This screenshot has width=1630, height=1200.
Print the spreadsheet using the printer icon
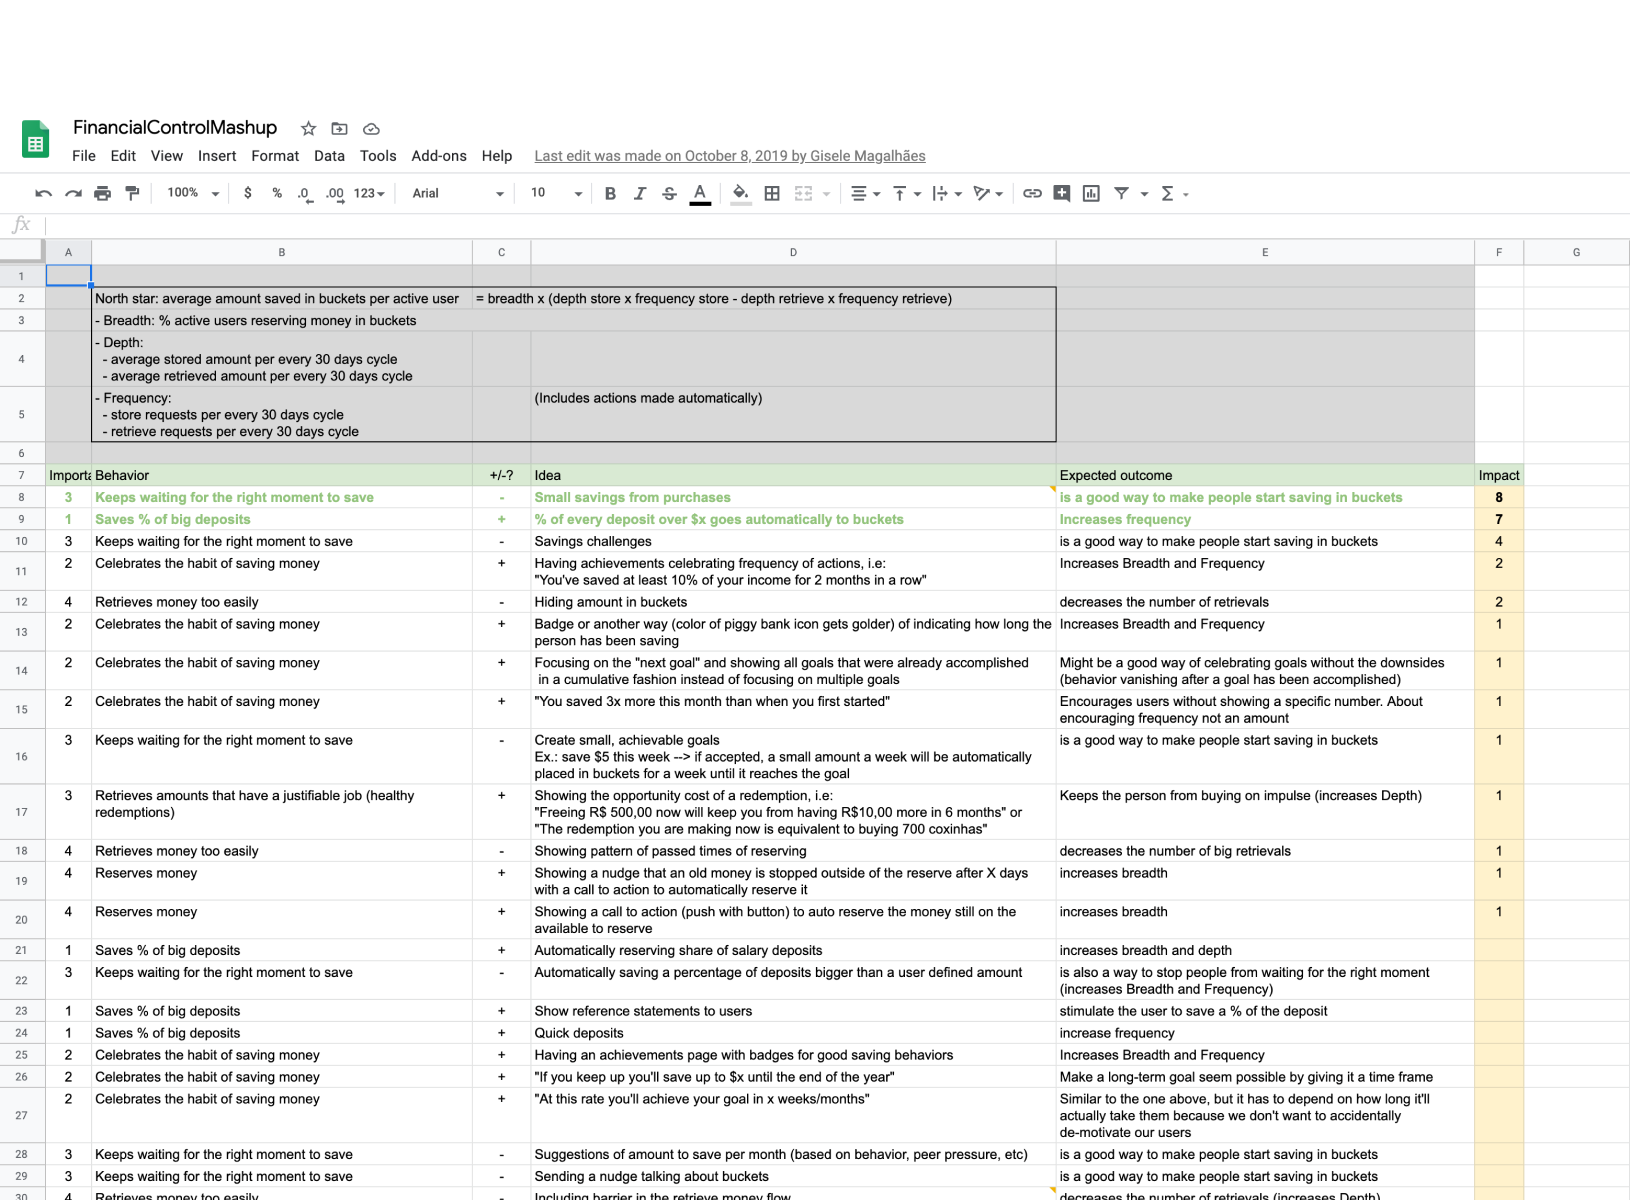tap(102, 194)
